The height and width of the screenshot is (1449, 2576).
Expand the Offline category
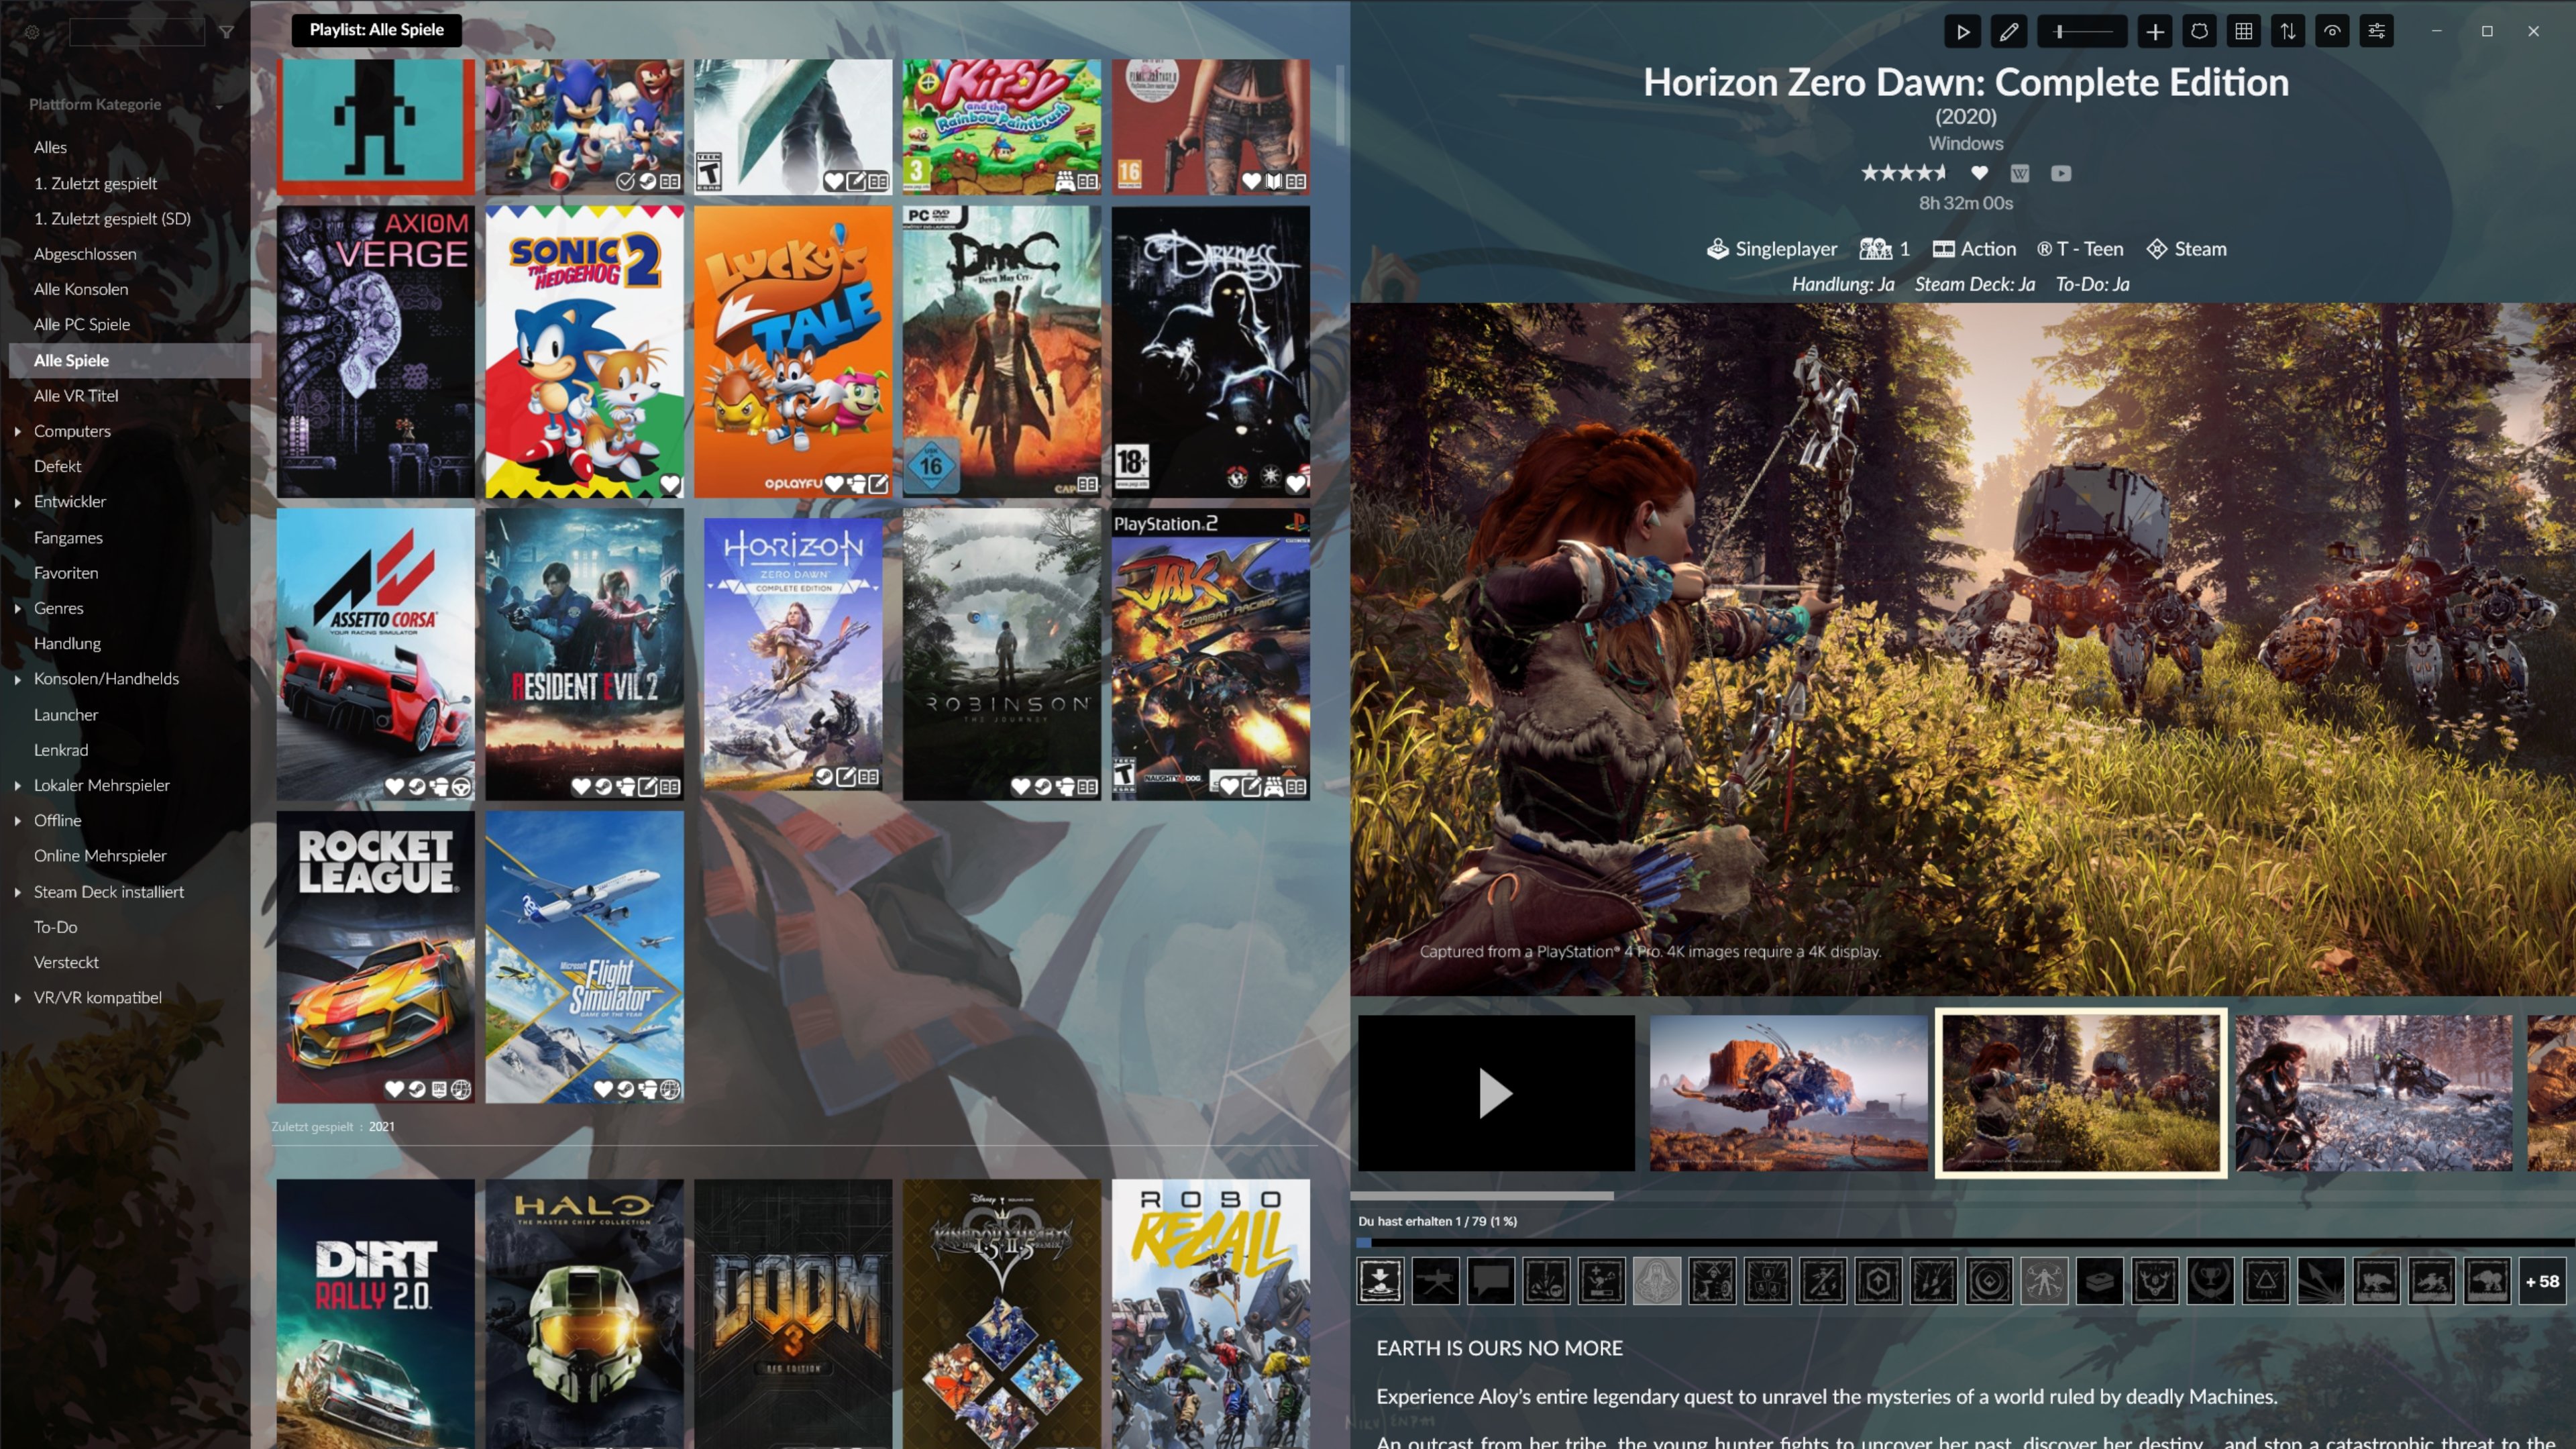[18, 820]
